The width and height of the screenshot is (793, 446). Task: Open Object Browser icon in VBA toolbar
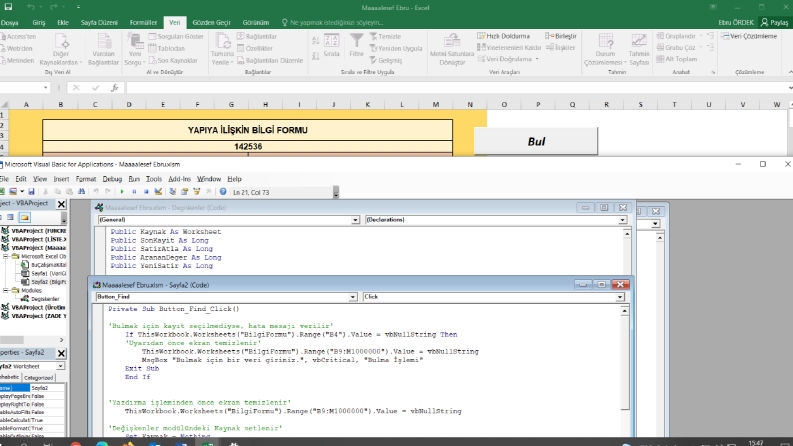pos(197,192)
